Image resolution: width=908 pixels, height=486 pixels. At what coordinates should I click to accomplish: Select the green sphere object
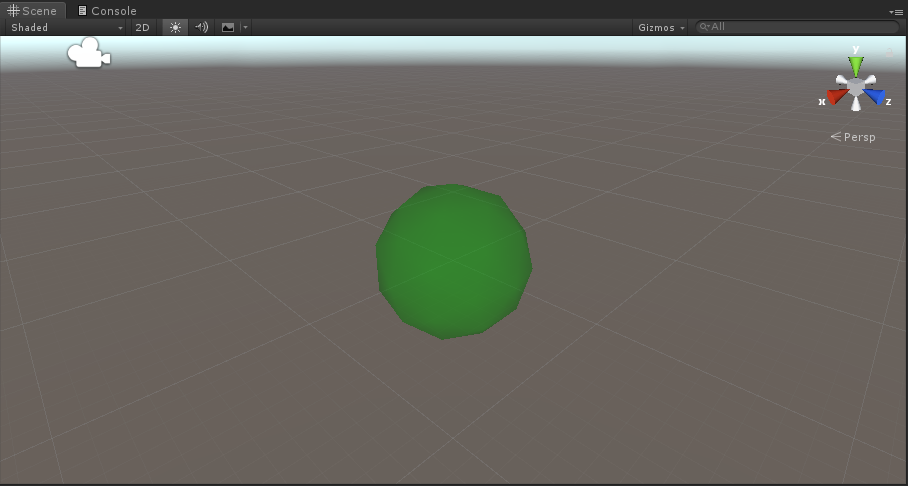point(454,262)
